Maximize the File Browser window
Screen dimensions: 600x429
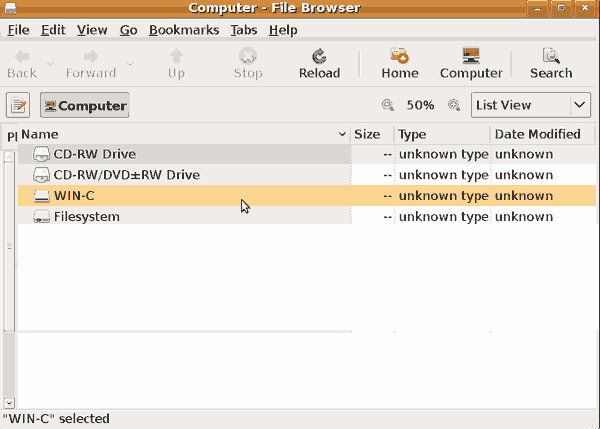click(x=561, y=8)
